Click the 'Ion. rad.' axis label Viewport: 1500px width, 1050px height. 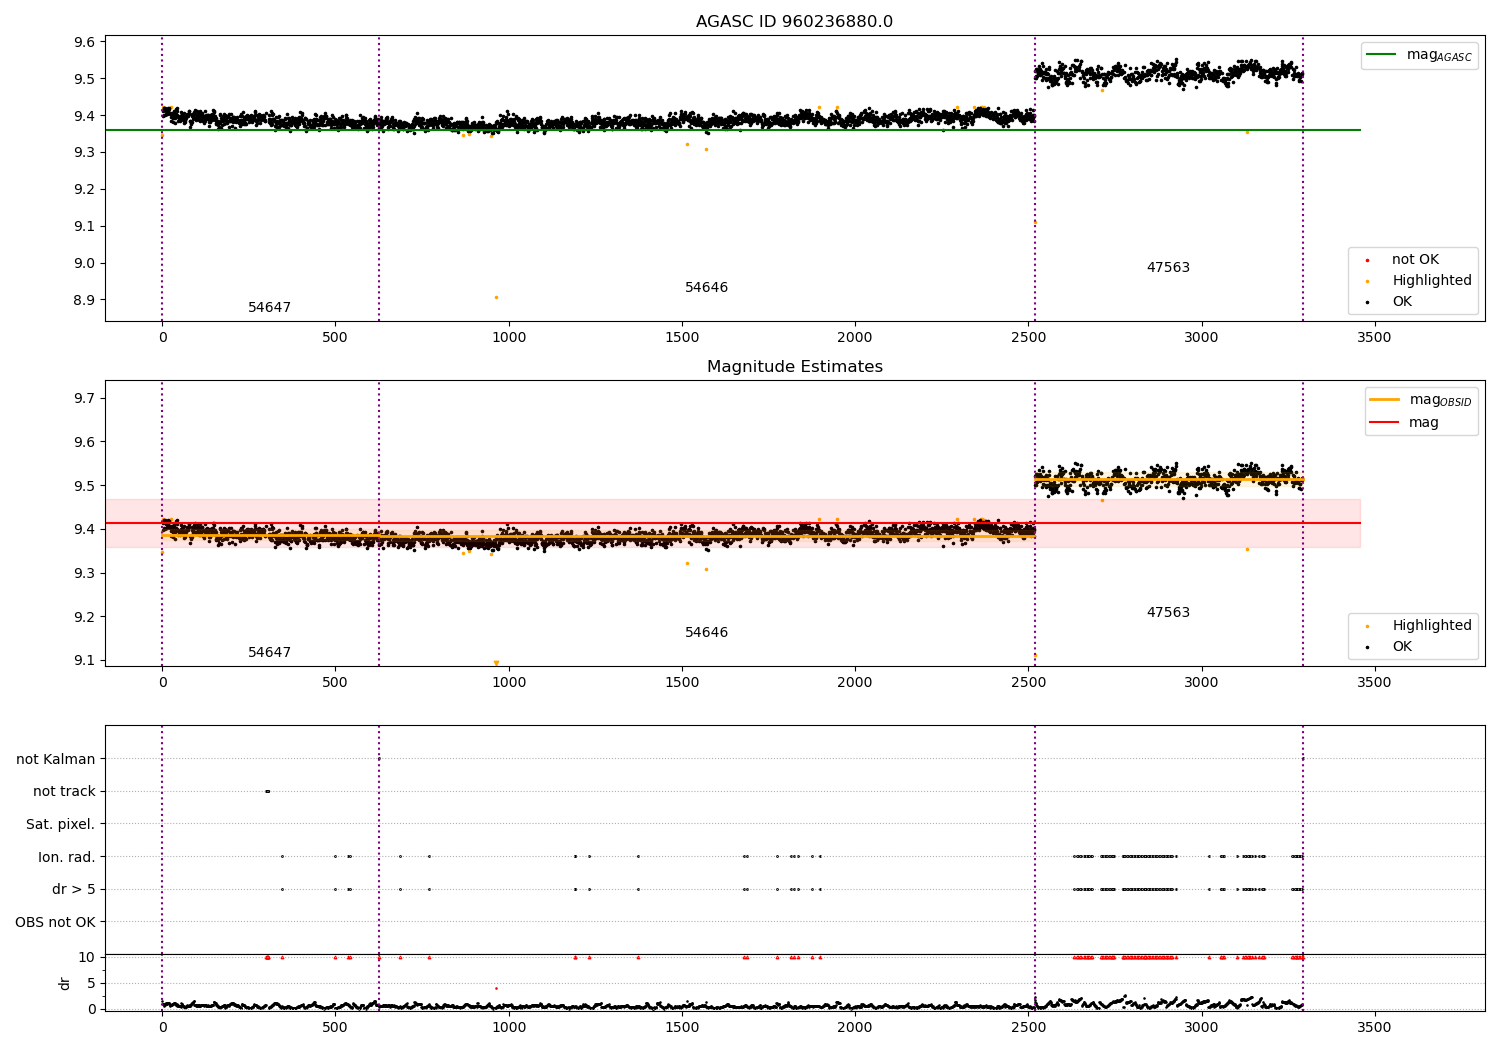[67, 857]
